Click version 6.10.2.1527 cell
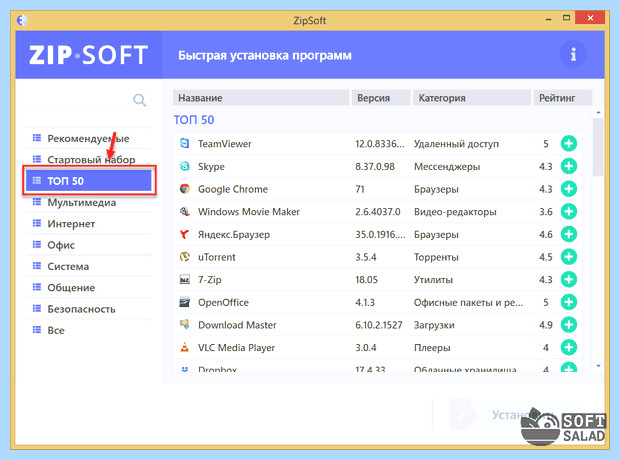The height and width of the screenshot is (460, 620). pos(378,325)
